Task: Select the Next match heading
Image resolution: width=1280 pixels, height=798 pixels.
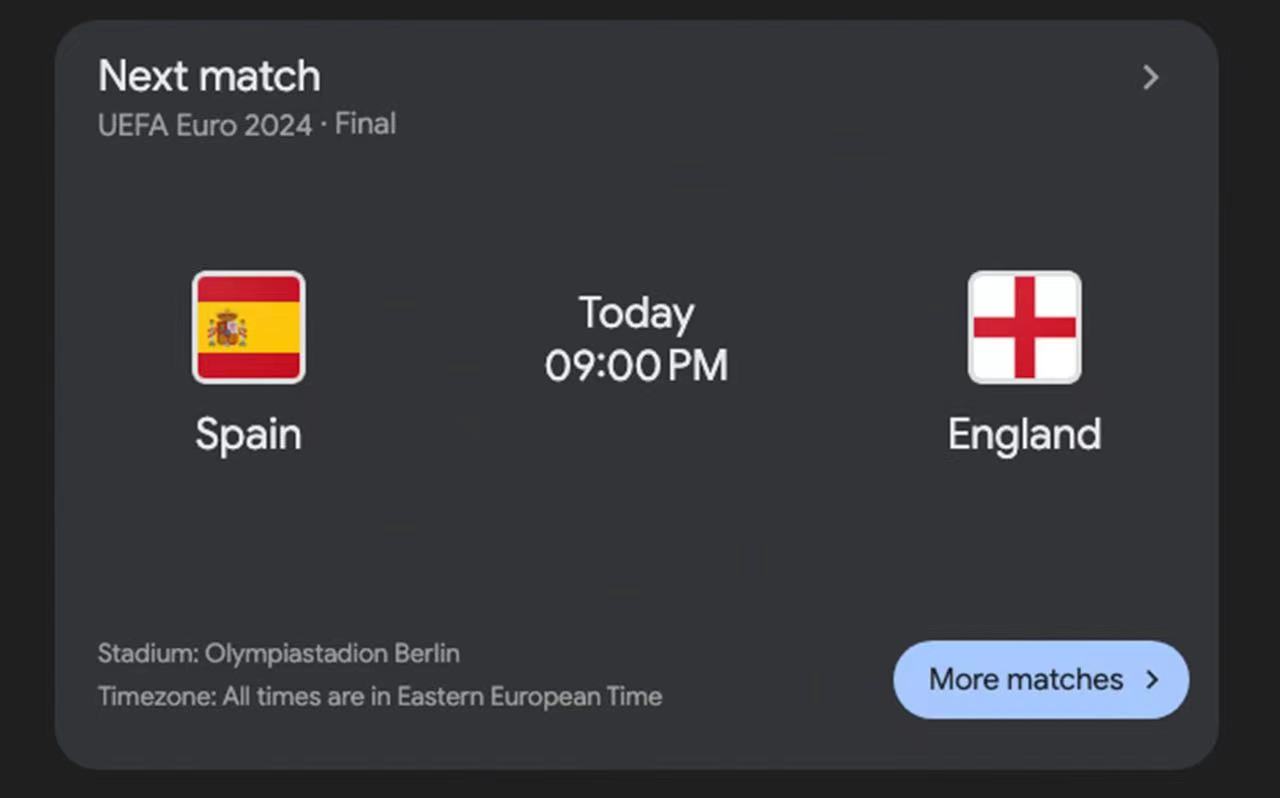Action: 209,77
